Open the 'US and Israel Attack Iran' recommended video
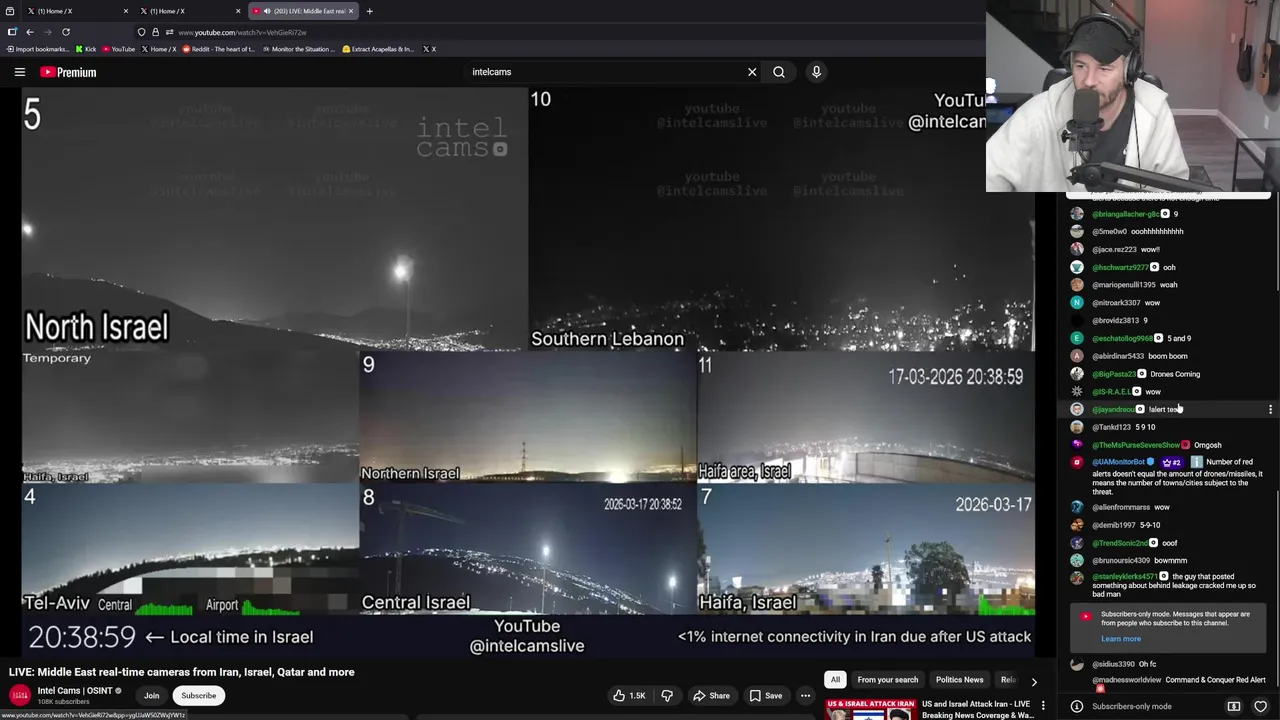Image resolution: width=1280 pixels, height=720 pixels. tap(978, 709)
